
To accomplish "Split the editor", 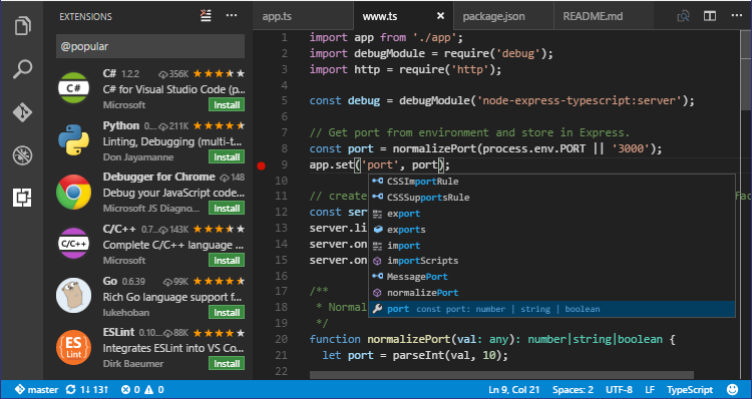I will [x=710, y=16].
